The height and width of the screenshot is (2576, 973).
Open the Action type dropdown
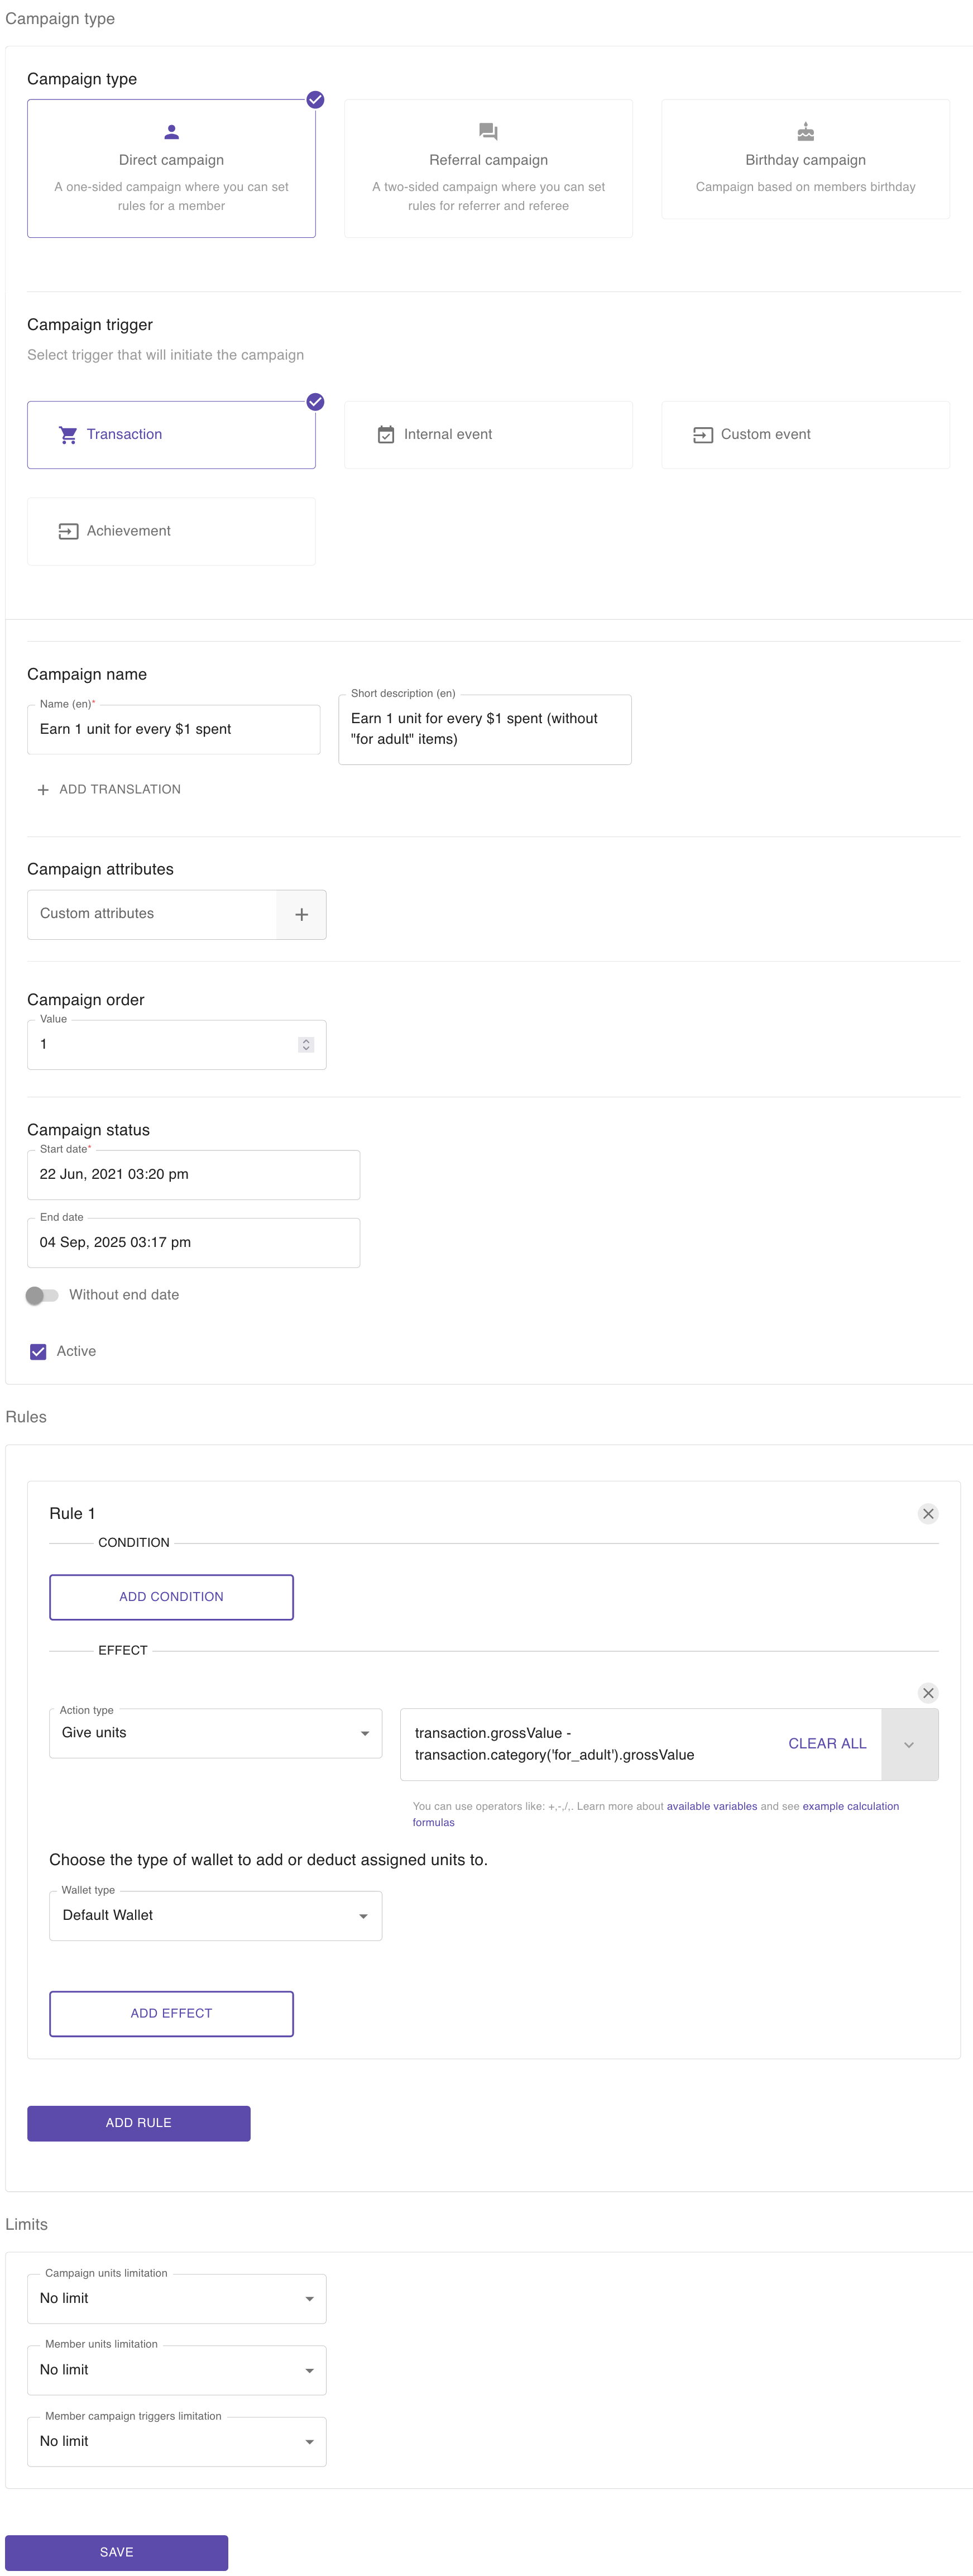click(x=215, y=1733)
